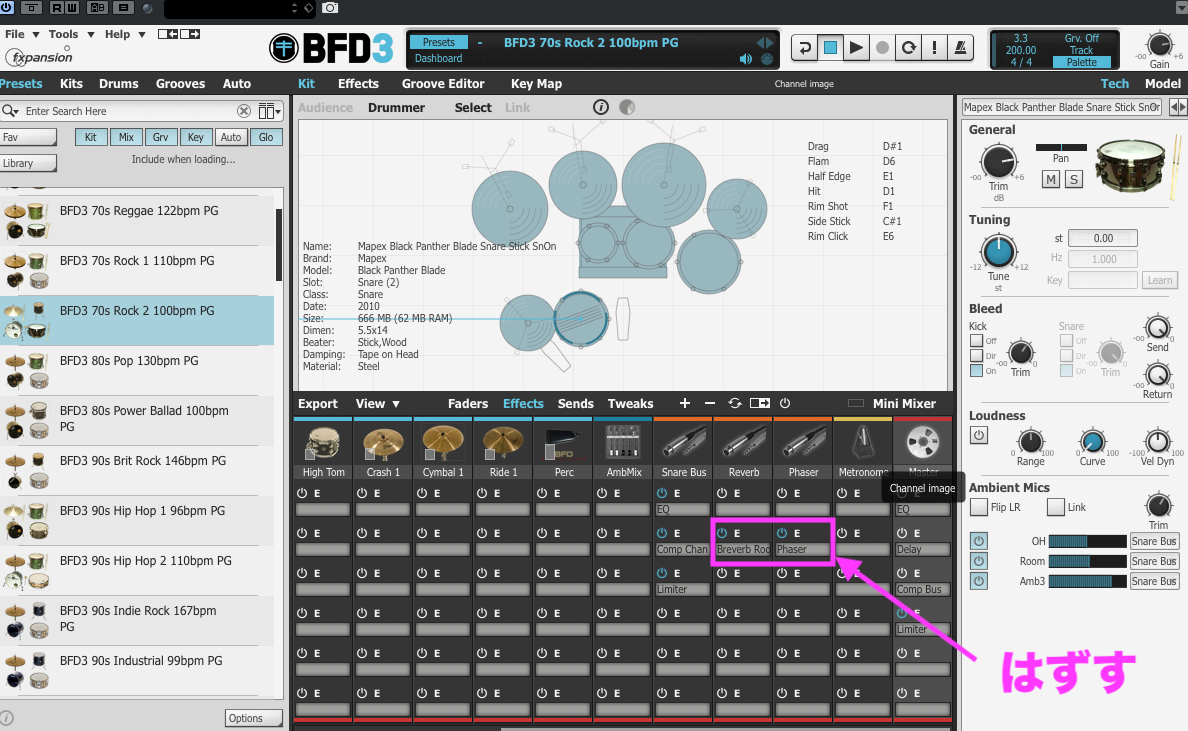Image resolution: width=1188 pixels, height=731 pixels.
Task: Switch to the Grooves browser tab
Action: pos(180,83)
